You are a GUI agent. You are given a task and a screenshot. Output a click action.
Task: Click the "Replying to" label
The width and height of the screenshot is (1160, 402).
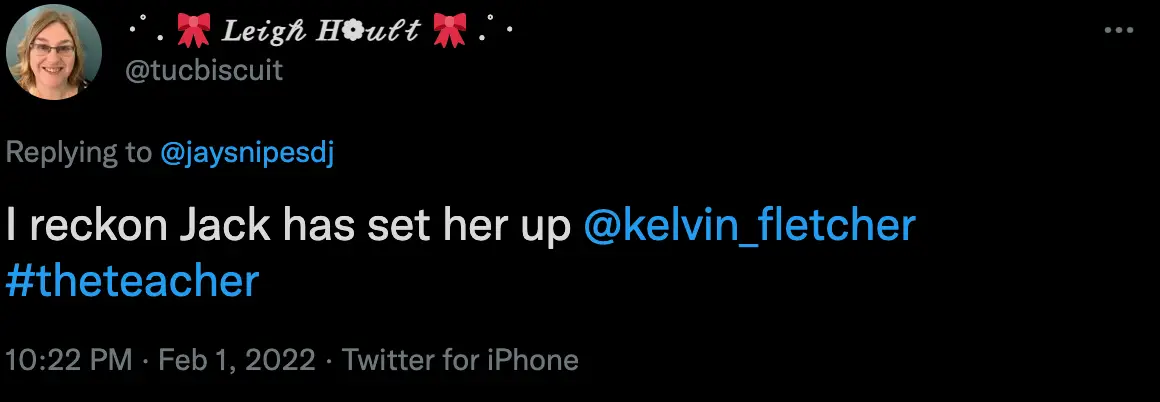[x=80, y=152]
